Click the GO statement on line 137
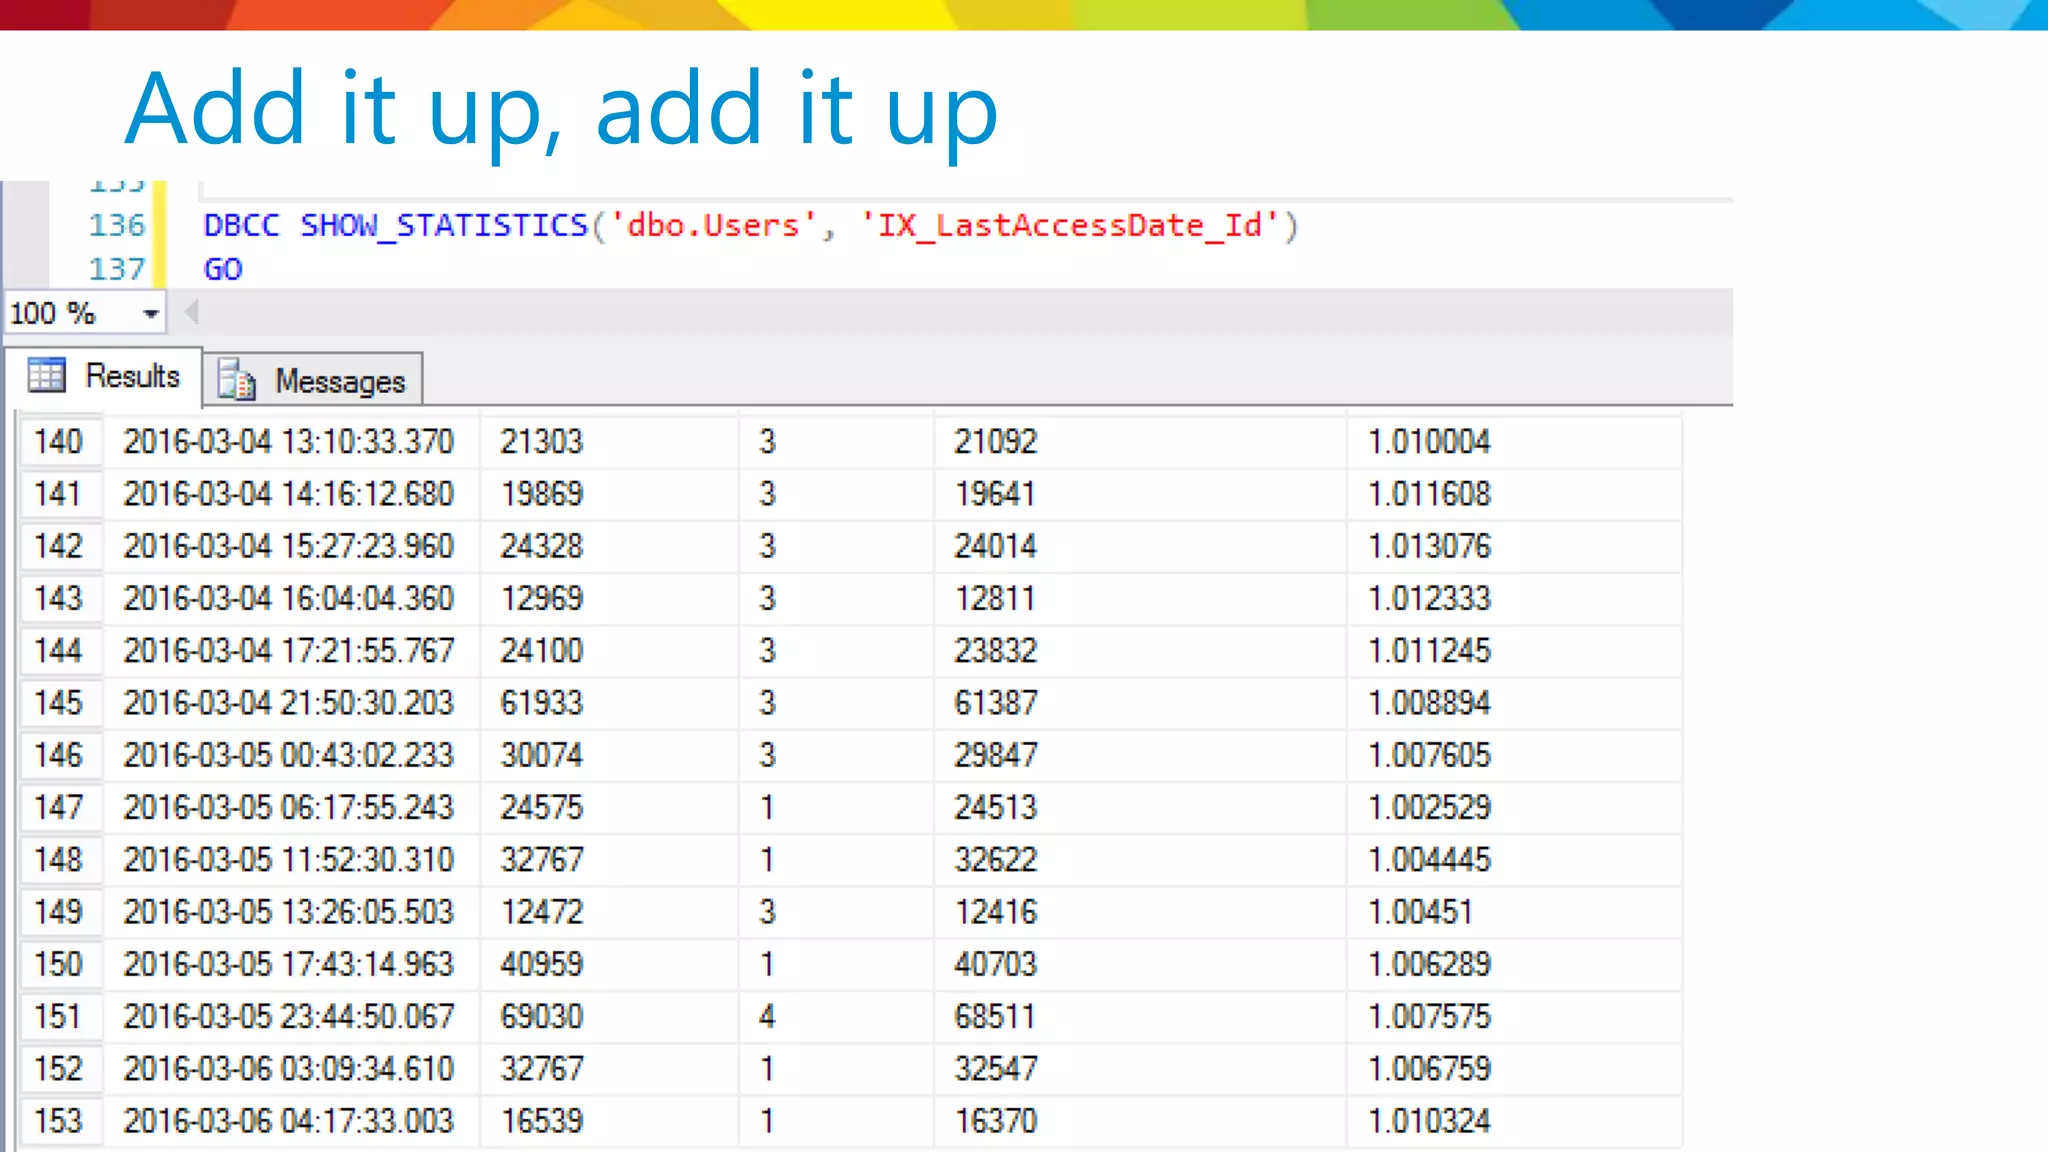The height and width of the screenshot is (1152, 2048). 223,269
